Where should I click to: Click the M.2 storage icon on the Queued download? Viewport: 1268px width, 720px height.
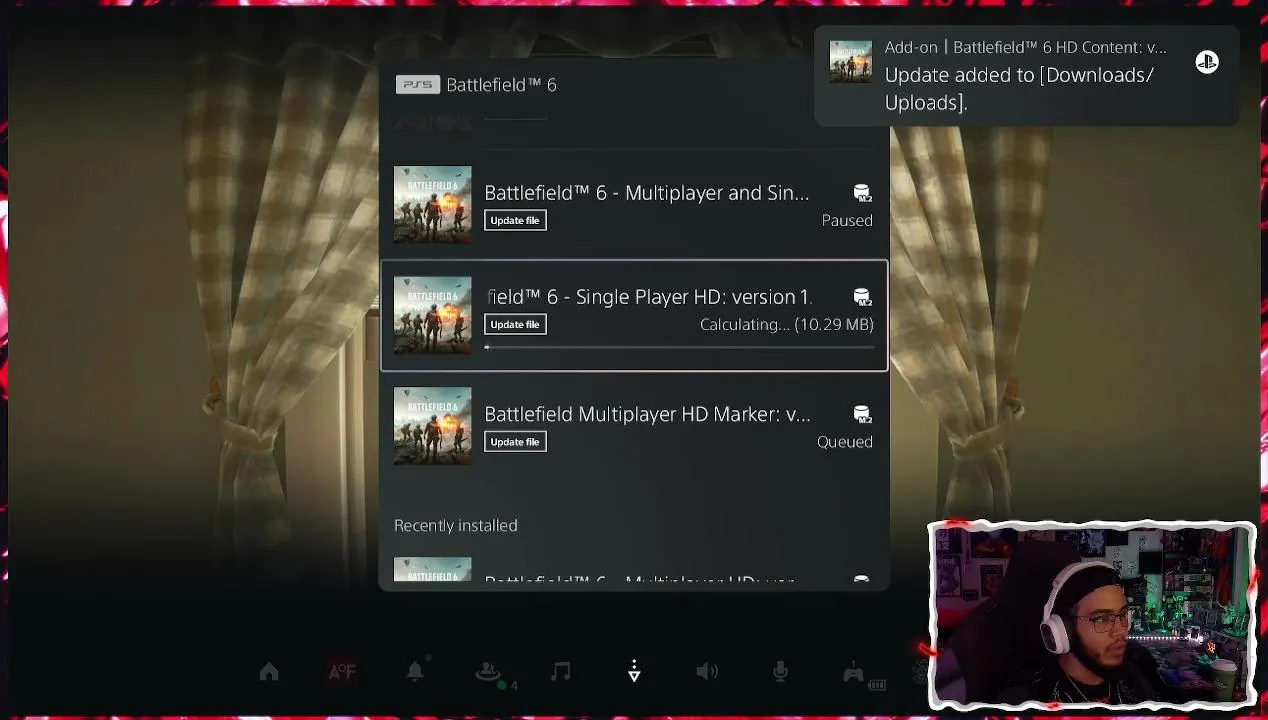(862, 414)
